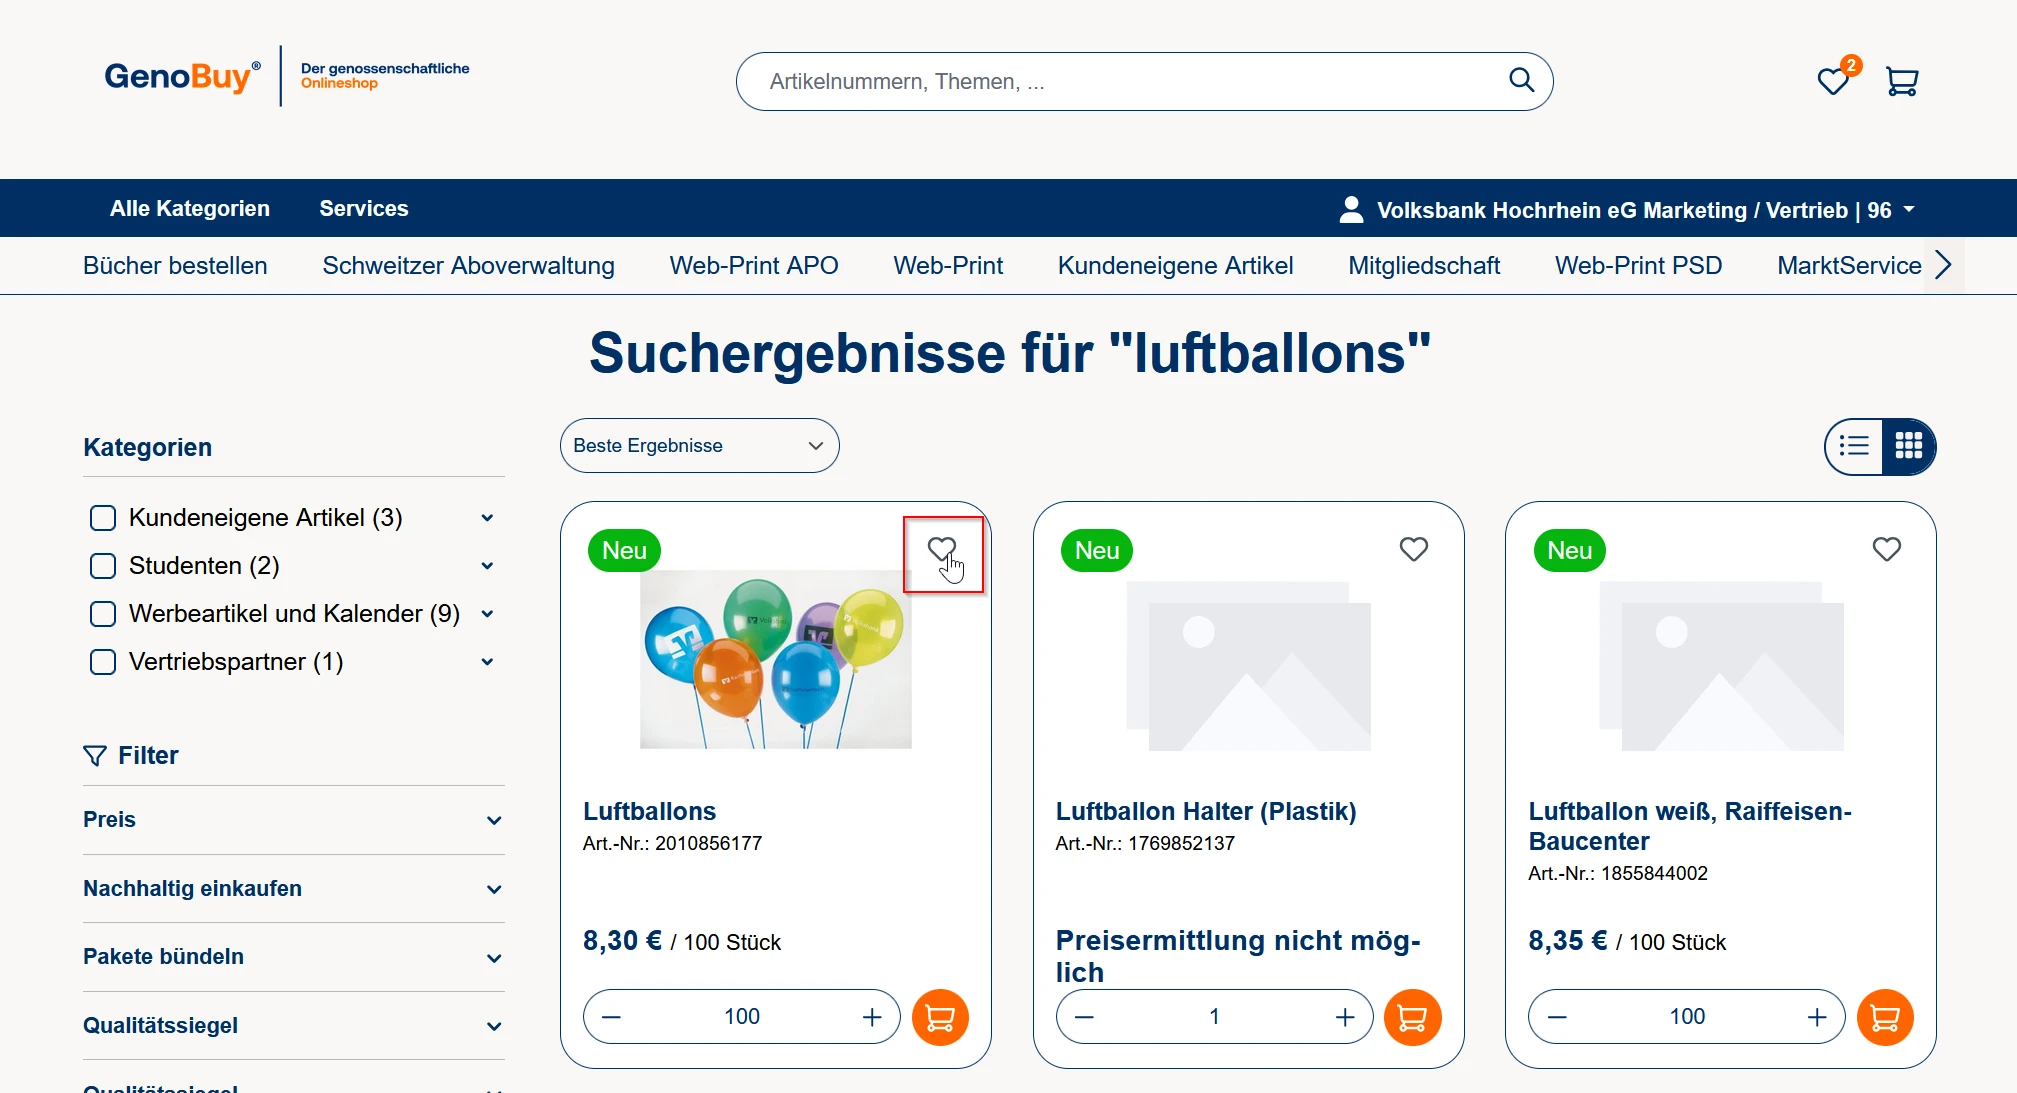Screen dimensions: 2017x1093
Task: Switch to grid view layout
Action: pos(1908,446)
